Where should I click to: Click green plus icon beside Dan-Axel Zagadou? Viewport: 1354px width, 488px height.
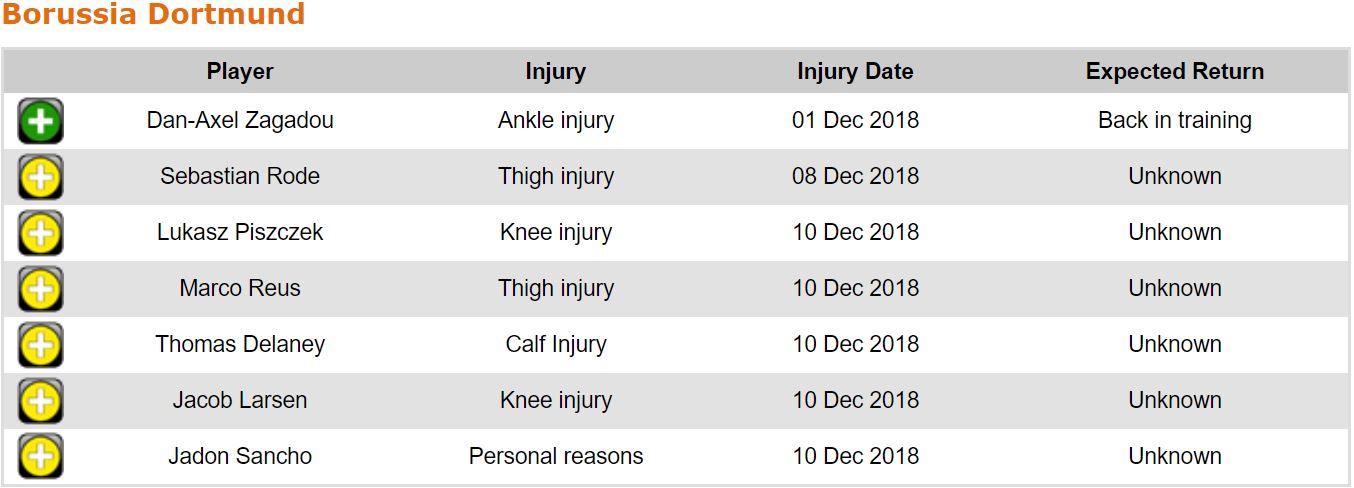pos(40,122)
